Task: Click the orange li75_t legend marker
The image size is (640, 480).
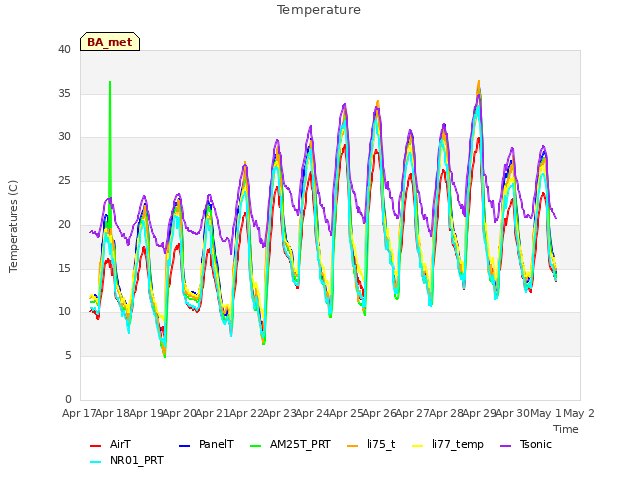Action: click(352, 446)
